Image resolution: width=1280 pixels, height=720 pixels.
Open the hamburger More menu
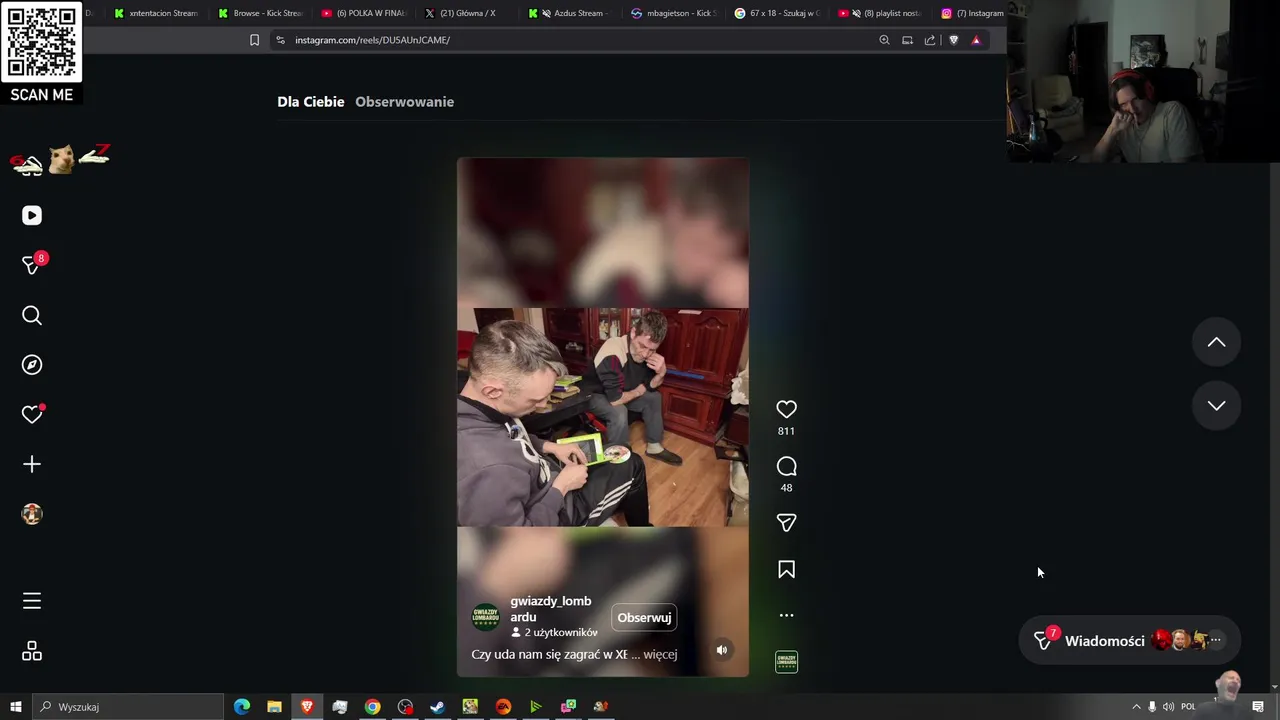[x=32, y=601]
